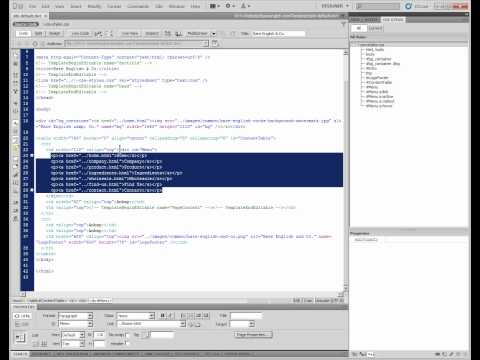Click the CSS button in Properties
Viewport: 480px width, 360px height.
22,324
